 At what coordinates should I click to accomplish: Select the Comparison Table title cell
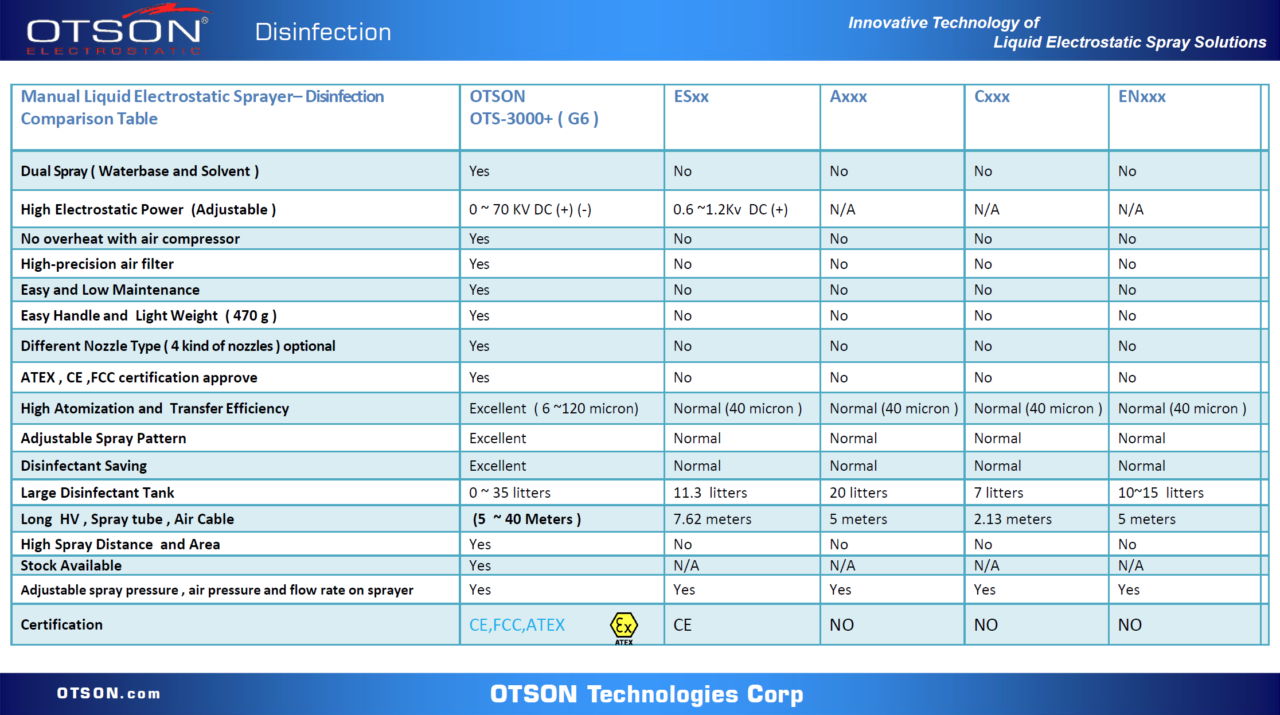pyautogui.click(x=202, y=108)
